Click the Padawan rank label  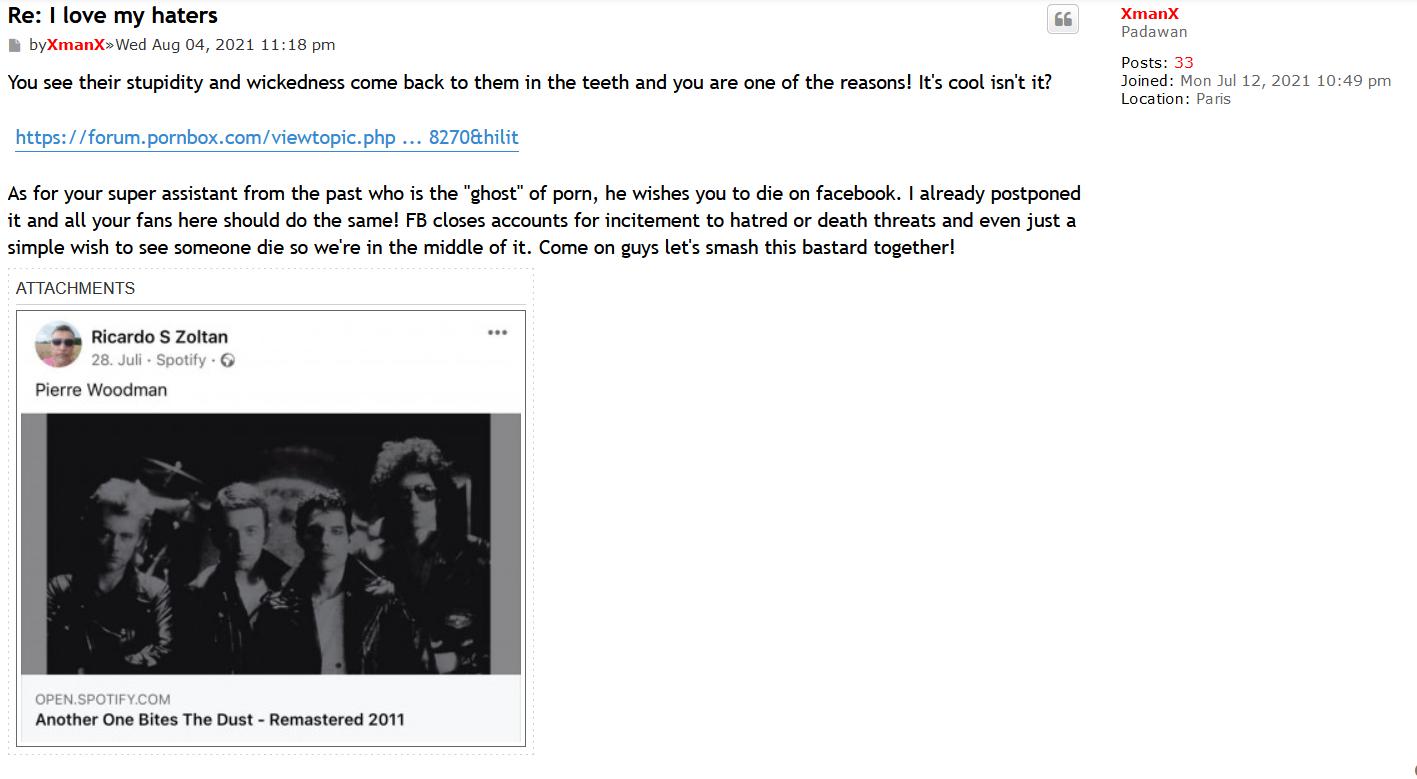click(1154, 32)
